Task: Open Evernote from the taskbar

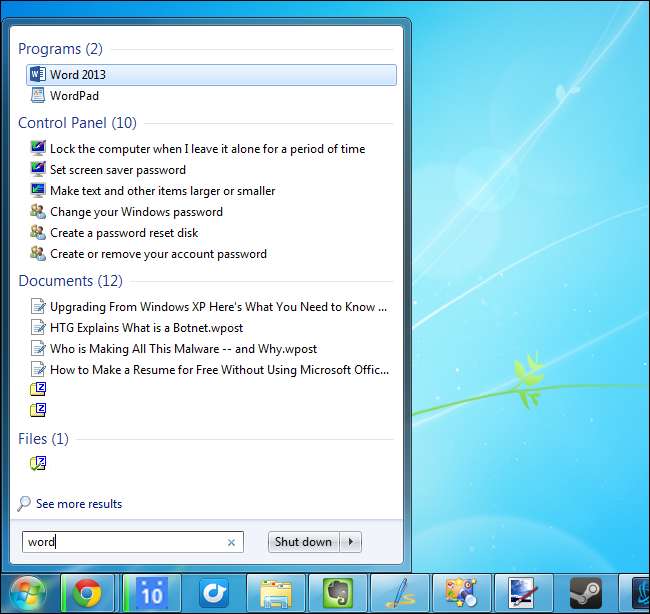Action: (x=335, y=594)
